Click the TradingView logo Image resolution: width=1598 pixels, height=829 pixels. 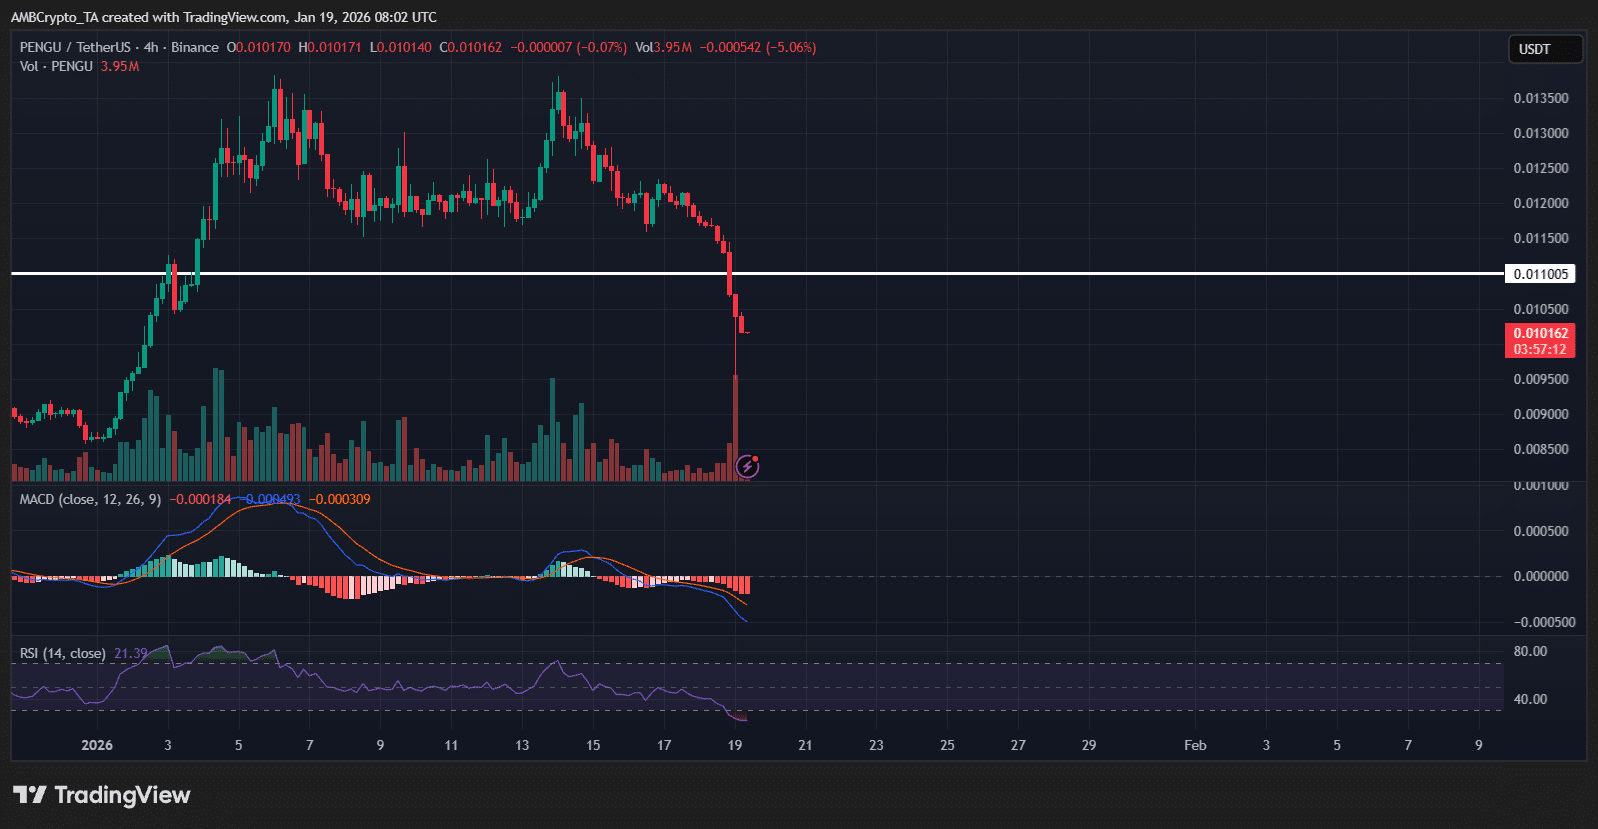point(101,795)
